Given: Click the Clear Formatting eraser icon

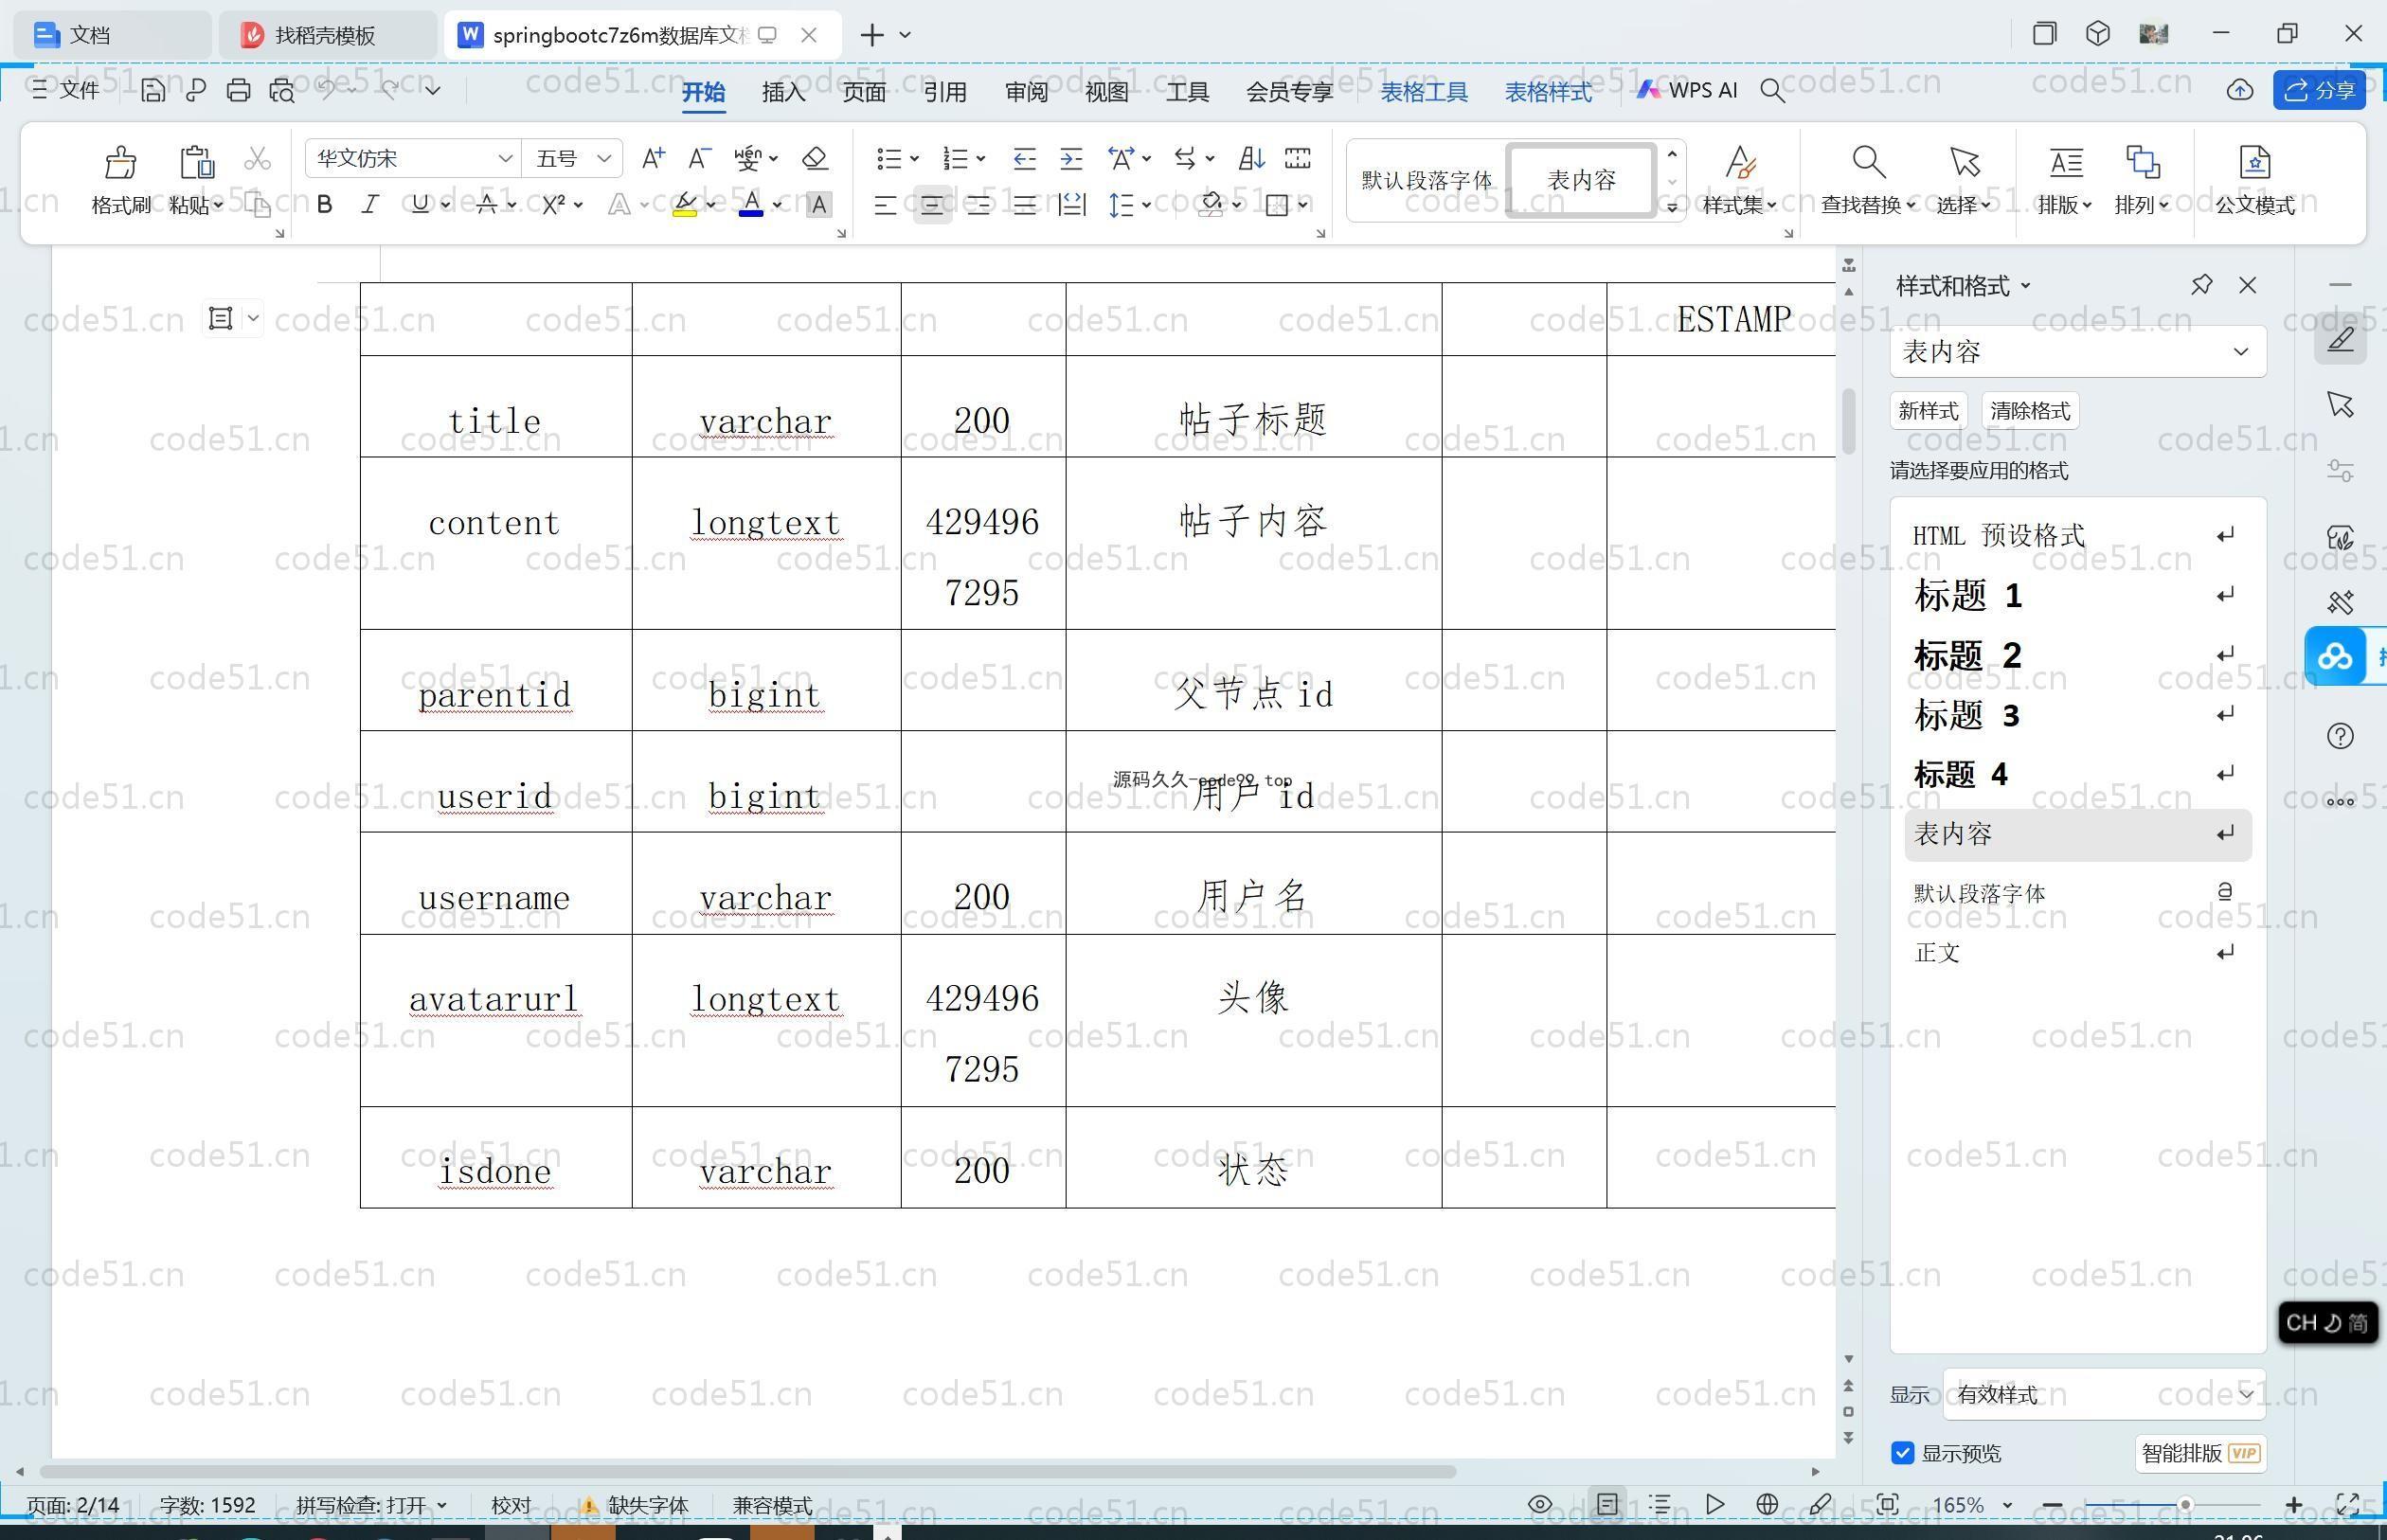Looking at the screenshot, I should pos(815,158).
